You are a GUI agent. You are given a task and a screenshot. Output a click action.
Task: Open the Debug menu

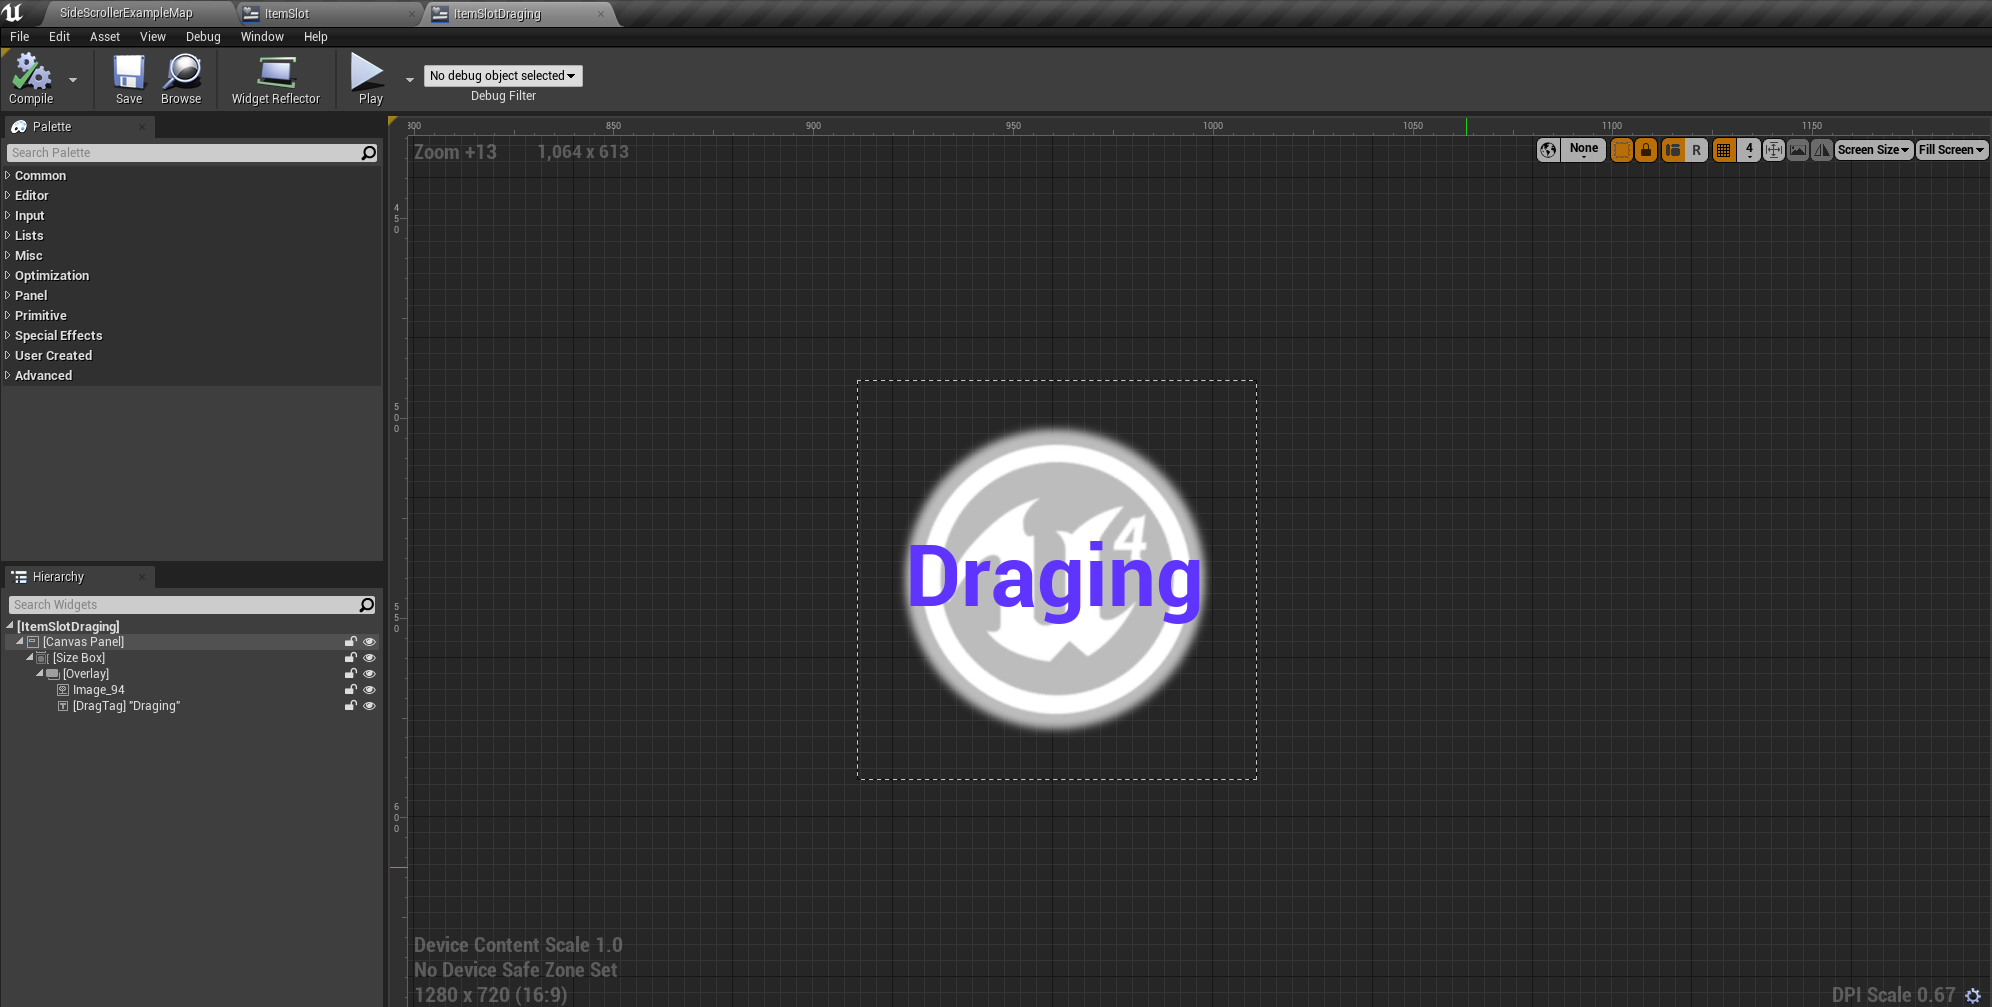point(203,37)
